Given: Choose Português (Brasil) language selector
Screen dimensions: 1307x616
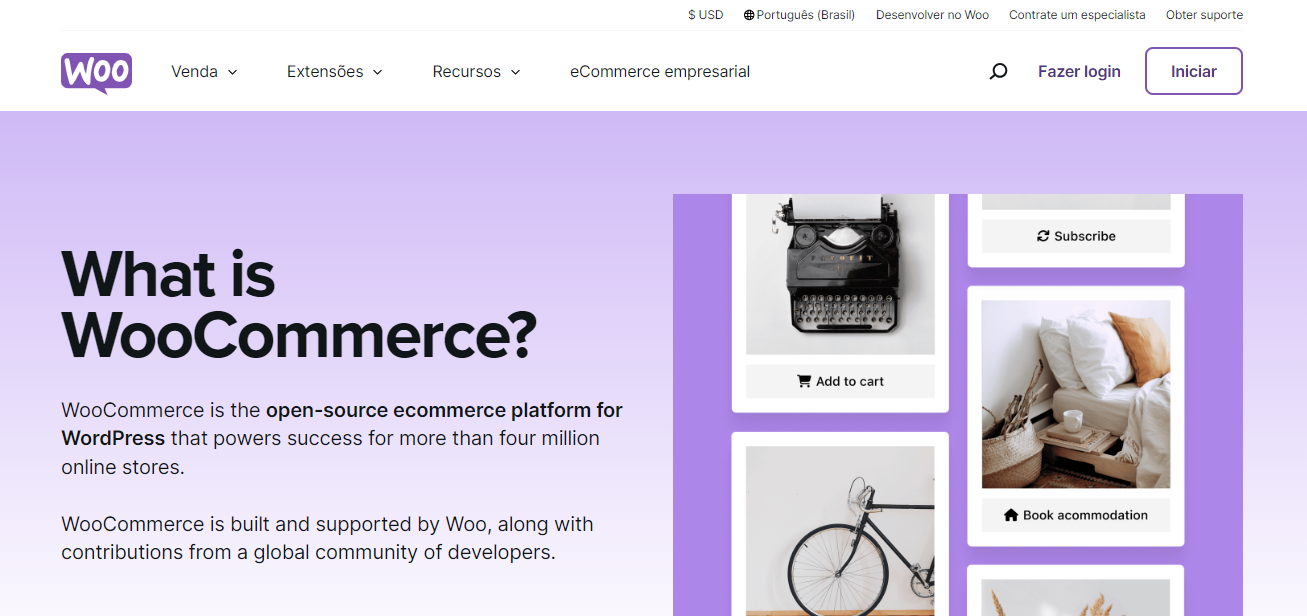Looking at the screenshot, I should pos(805,15).
